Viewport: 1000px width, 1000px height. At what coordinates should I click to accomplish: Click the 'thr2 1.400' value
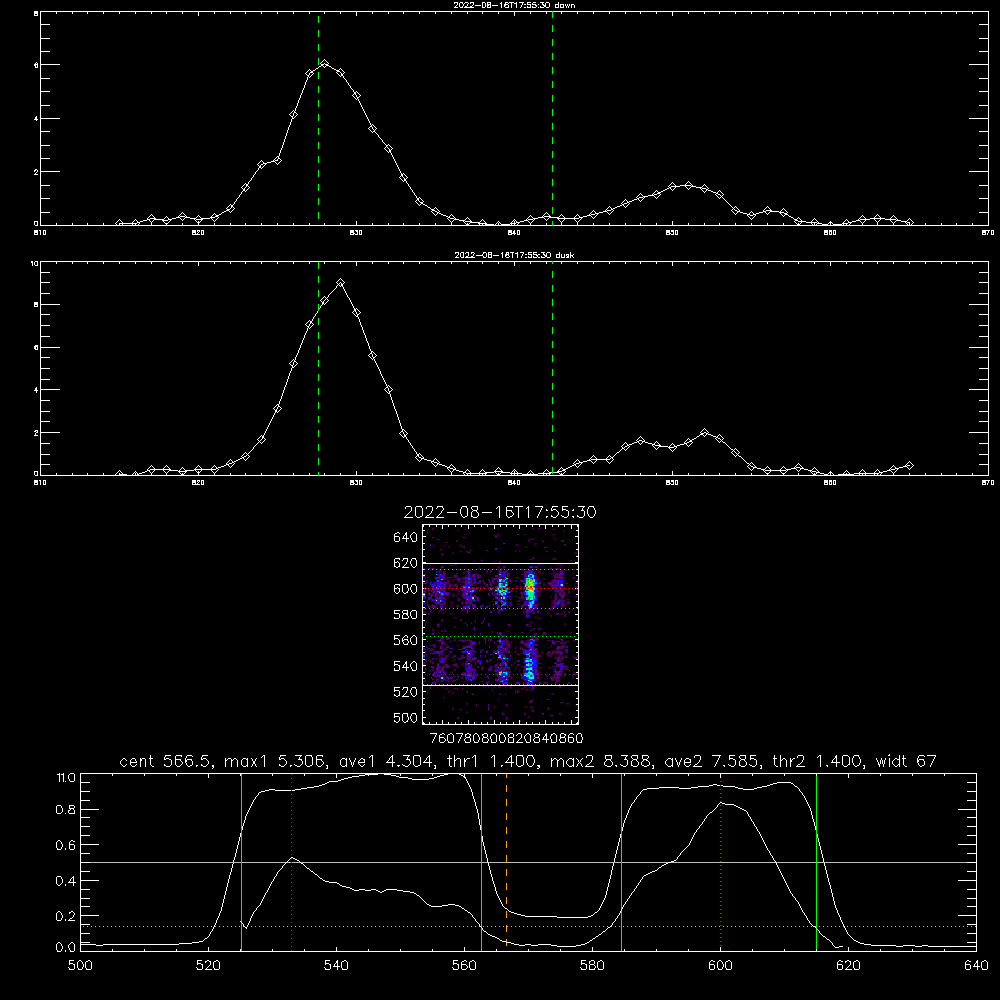819,761
